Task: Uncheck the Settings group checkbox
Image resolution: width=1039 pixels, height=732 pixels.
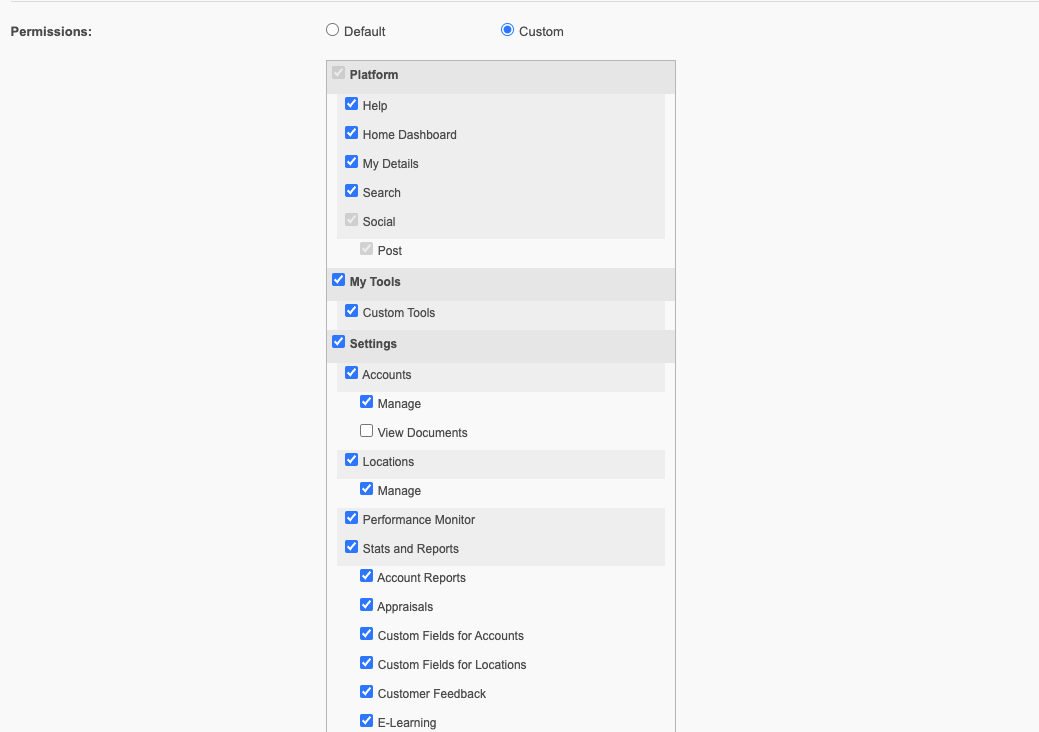Action: point(339,342)
